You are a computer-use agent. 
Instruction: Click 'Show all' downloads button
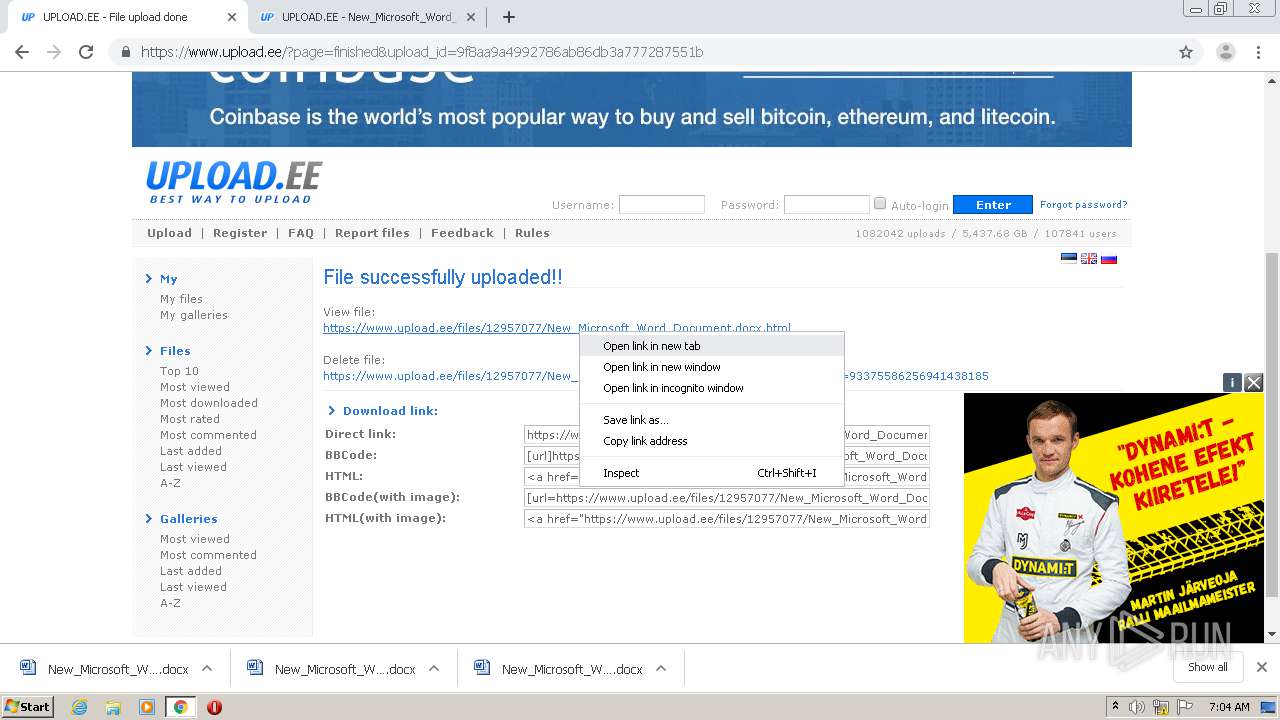pyautogui.click(x=1208, y=667)
